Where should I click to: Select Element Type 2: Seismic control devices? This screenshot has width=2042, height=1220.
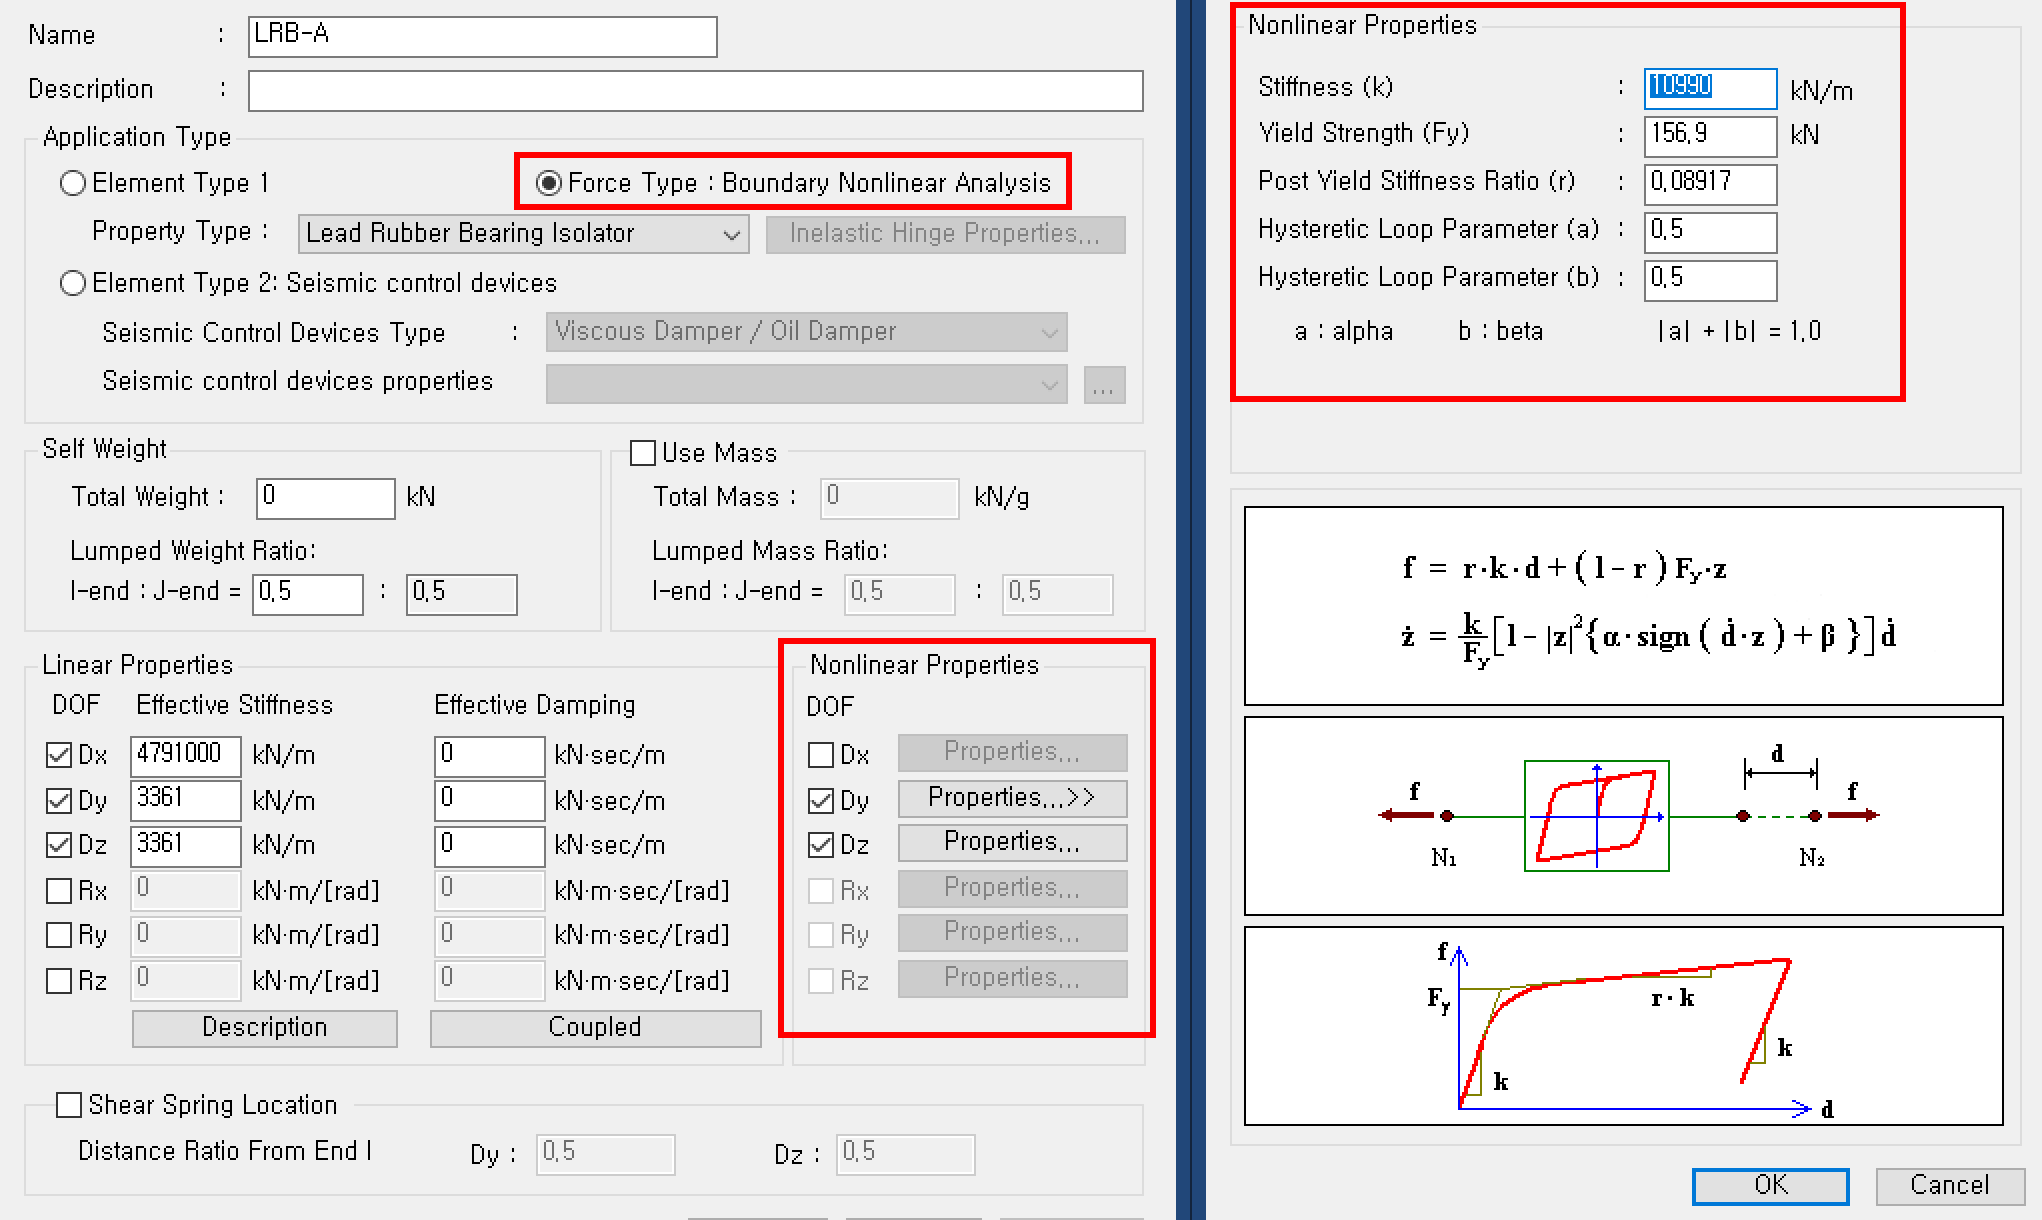pyautogui.click(x=72, y=283)
